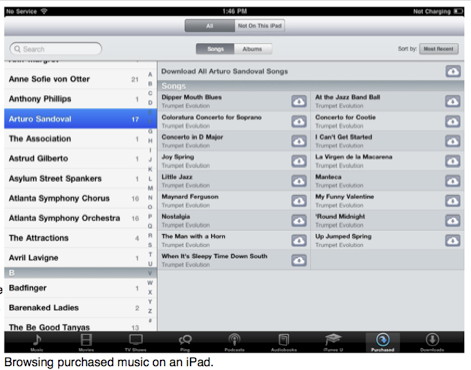Tap the battery status icon
471x370 pixels.
click(459, 11)
